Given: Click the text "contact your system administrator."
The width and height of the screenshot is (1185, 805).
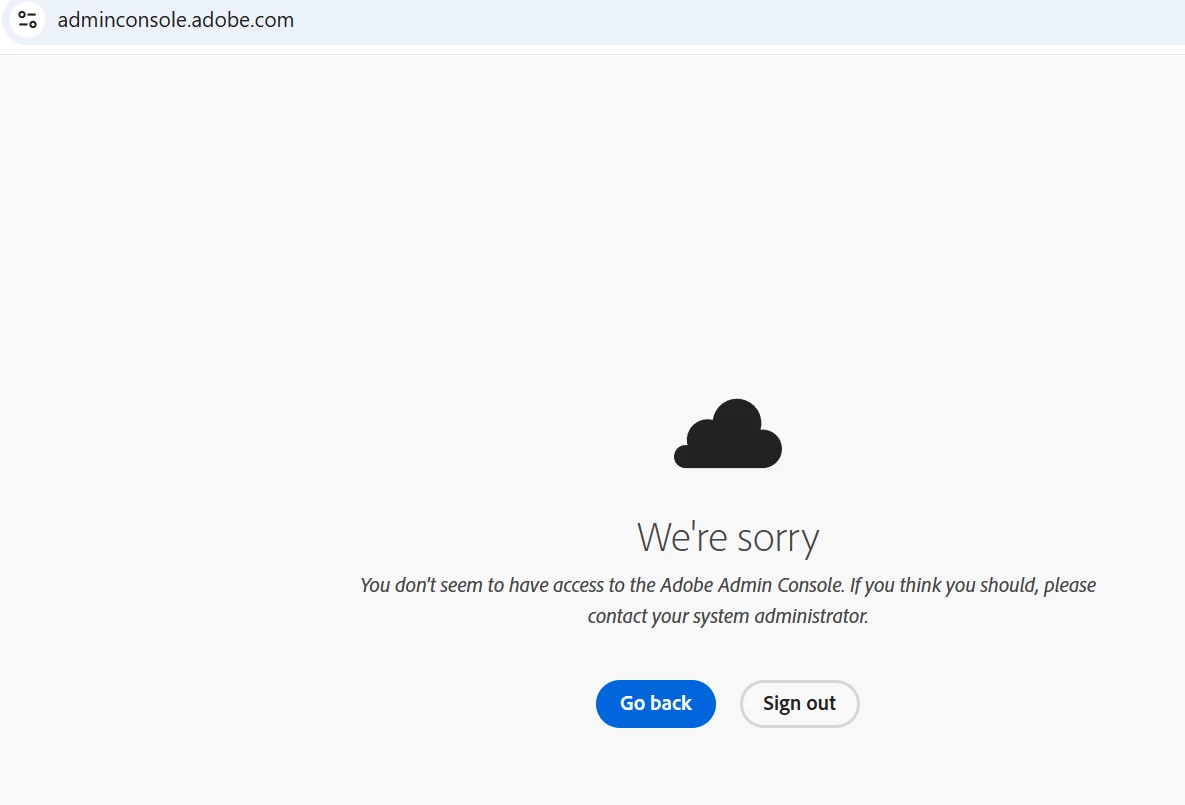Looking at the screenshot, I should (728, 616).
